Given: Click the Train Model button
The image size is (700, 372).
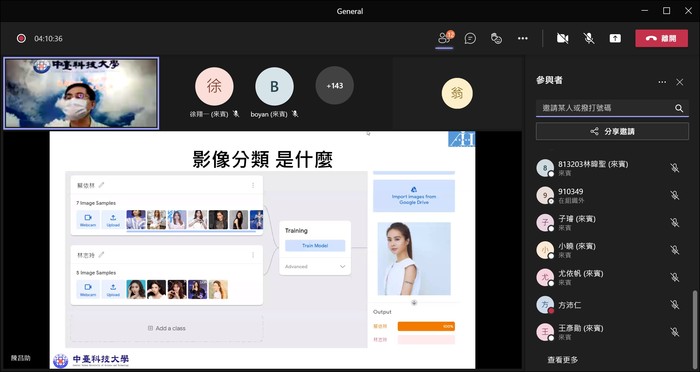Looking at the screenshot, I should [315, 246].
